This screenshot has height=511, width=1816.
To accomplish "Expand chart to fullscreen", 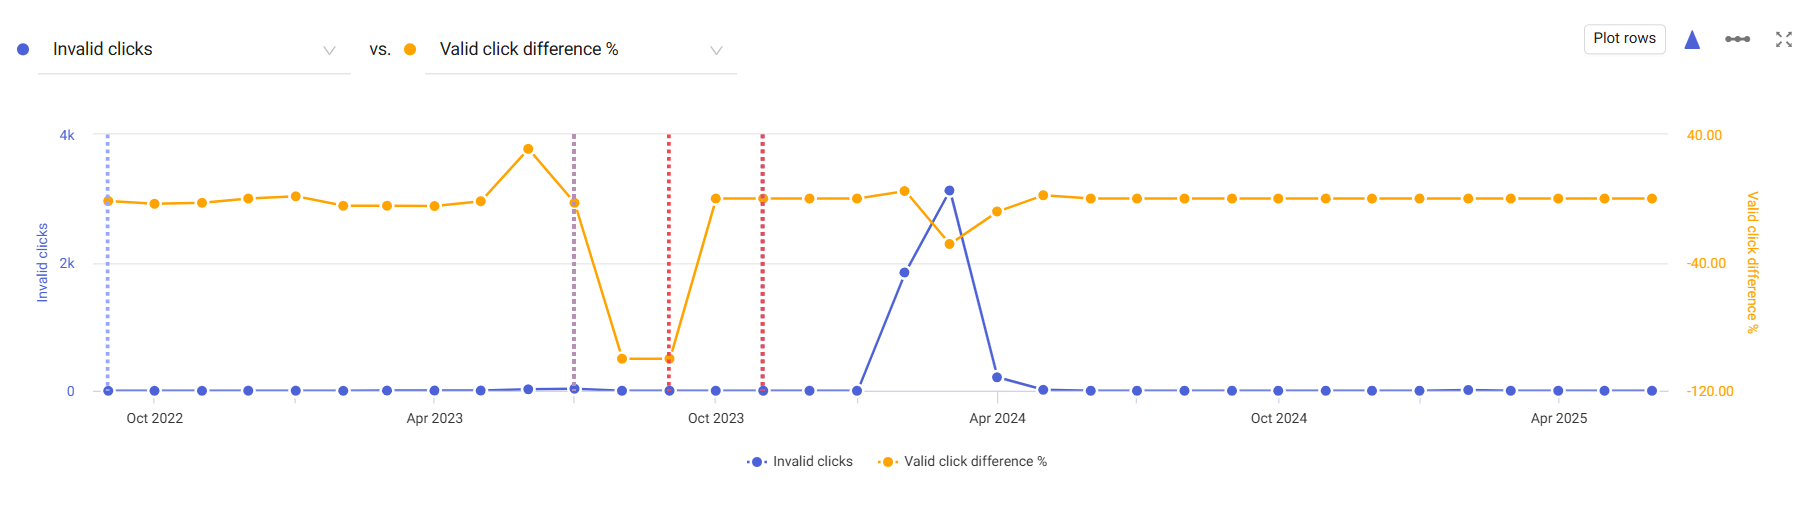I will pyautogui.click(x=1783, y=39).
